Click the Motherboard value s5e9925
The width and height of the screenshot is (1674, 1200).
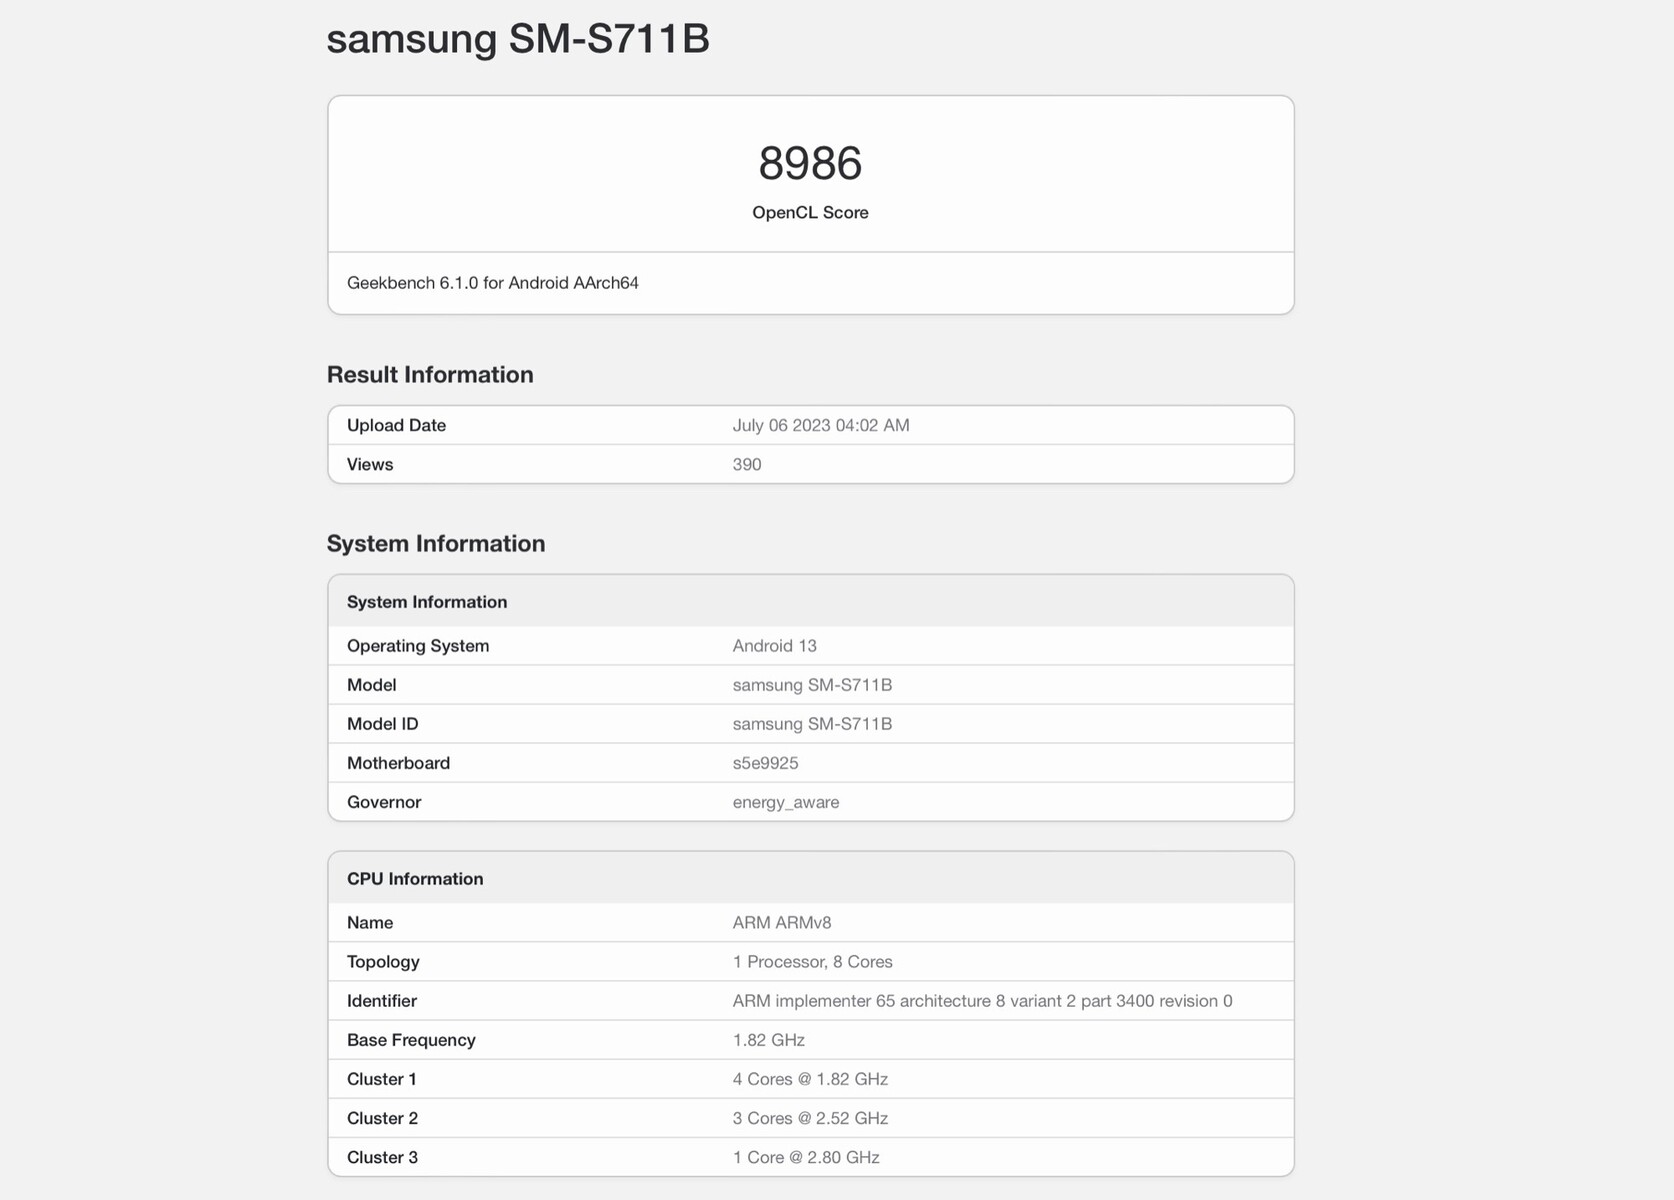pyautogui.click(x=765, y=763)
